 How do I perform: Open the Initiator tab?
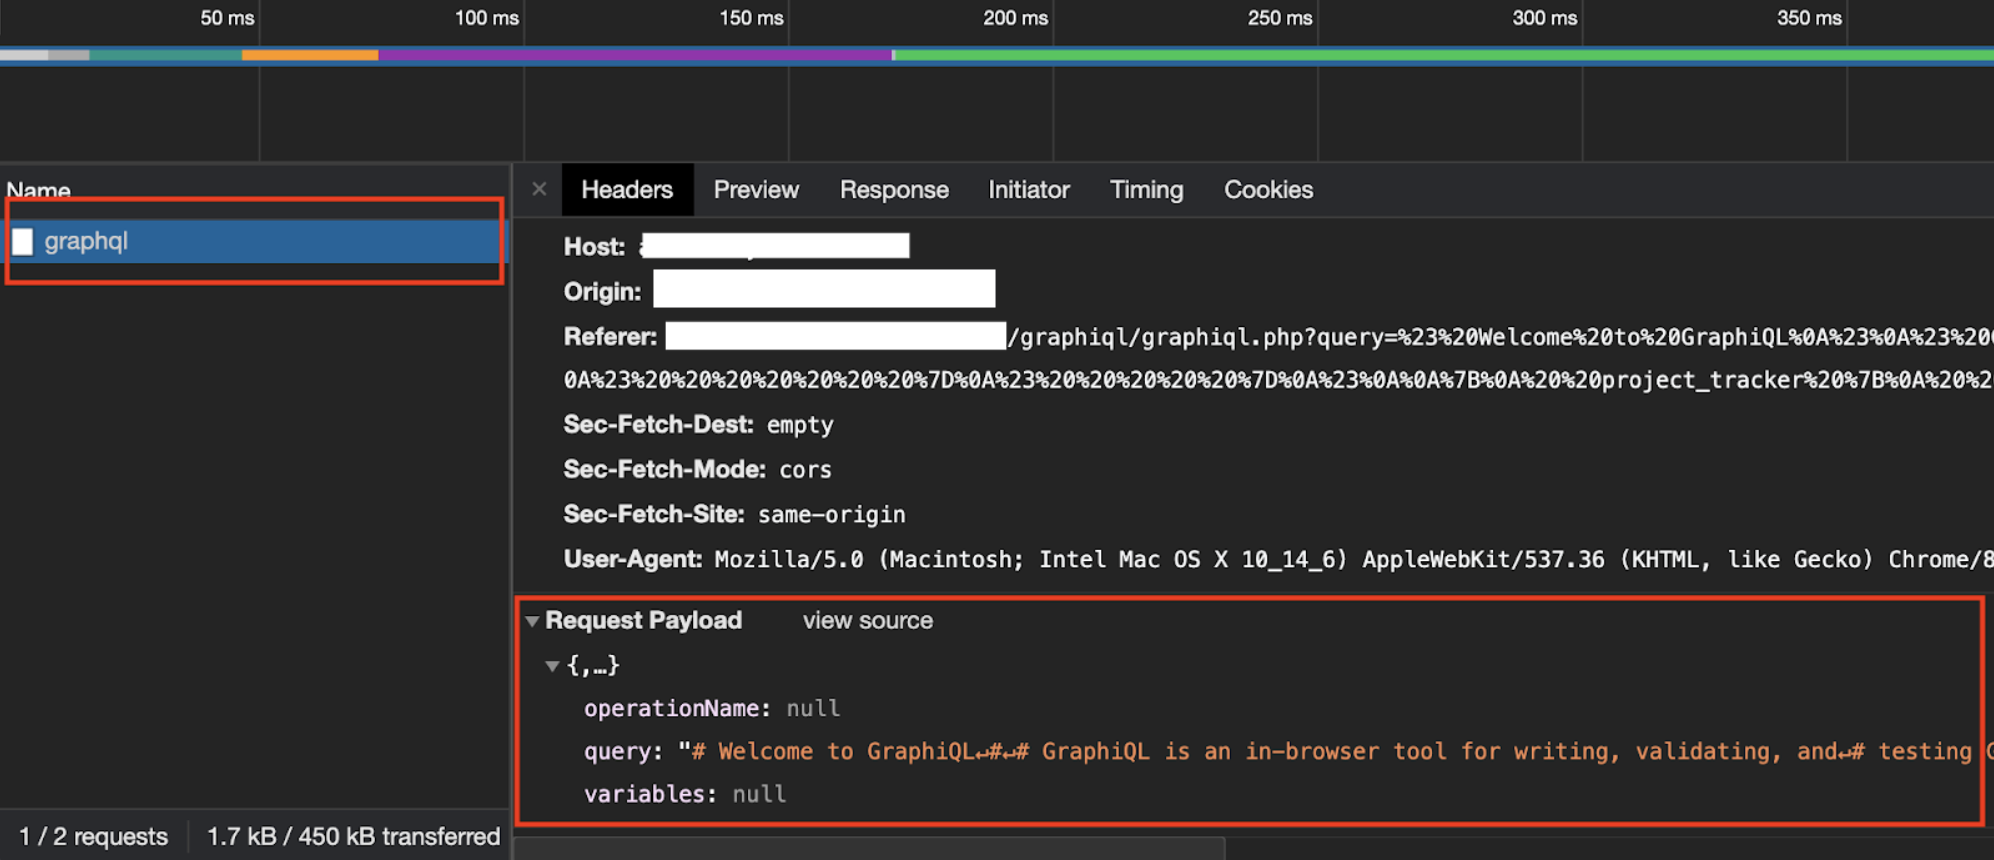[1028, 190]
